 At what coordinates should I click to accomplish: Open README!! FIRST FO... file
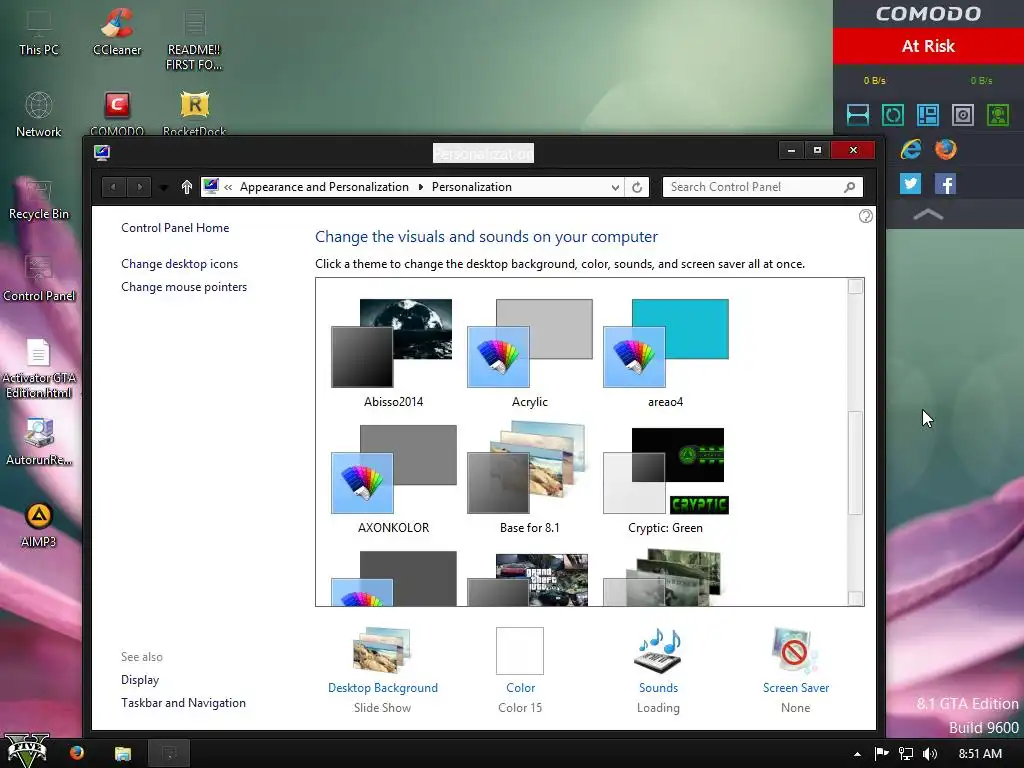194,39
